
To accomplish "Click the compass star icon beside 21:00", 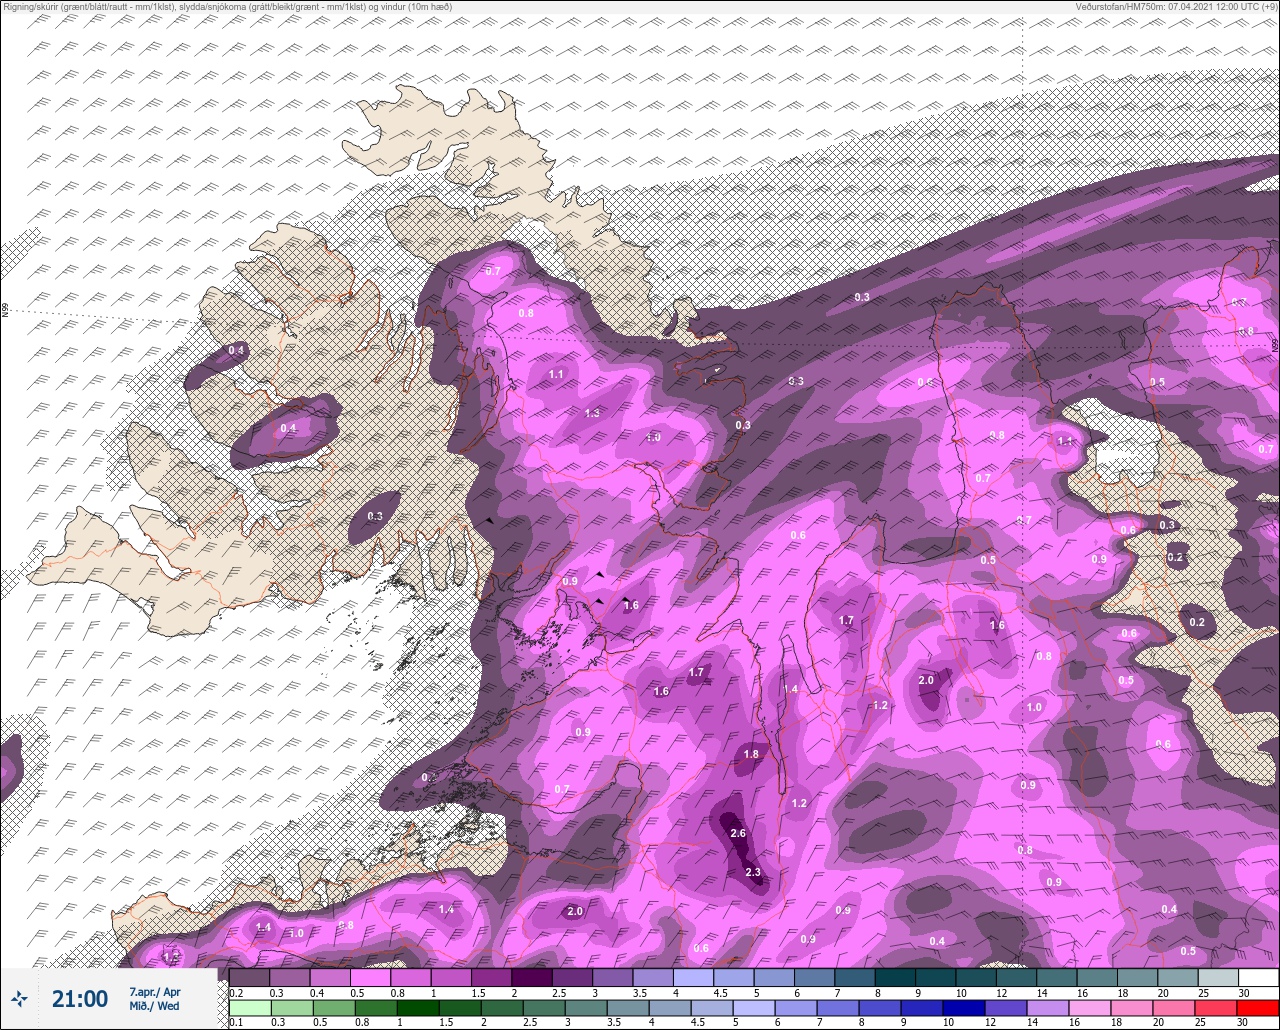I will click(19, 998).
